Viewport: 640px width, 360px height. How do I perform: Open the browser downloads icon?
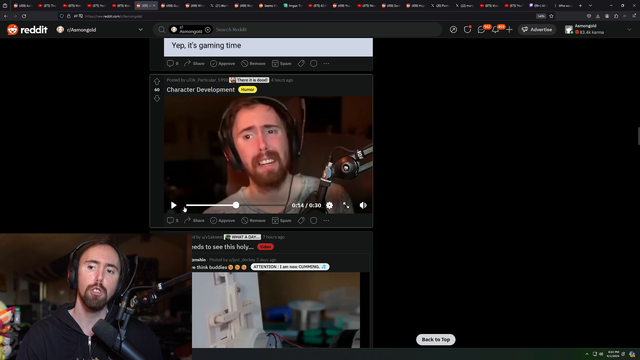[598, 16]
